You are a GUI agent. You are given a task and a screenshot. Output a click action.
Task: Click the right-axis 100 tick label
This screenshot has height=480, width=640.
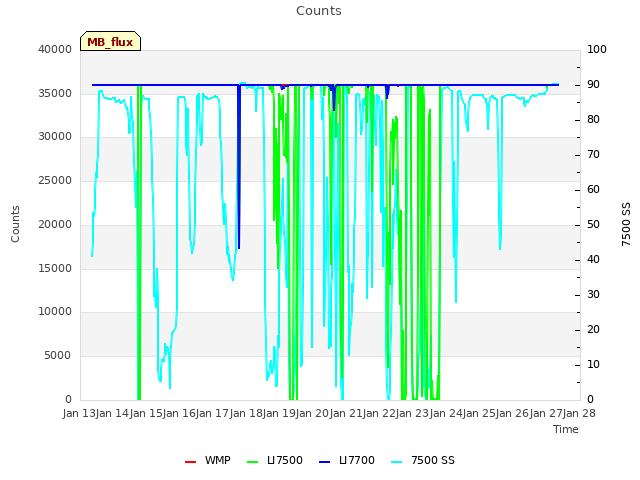597,49
